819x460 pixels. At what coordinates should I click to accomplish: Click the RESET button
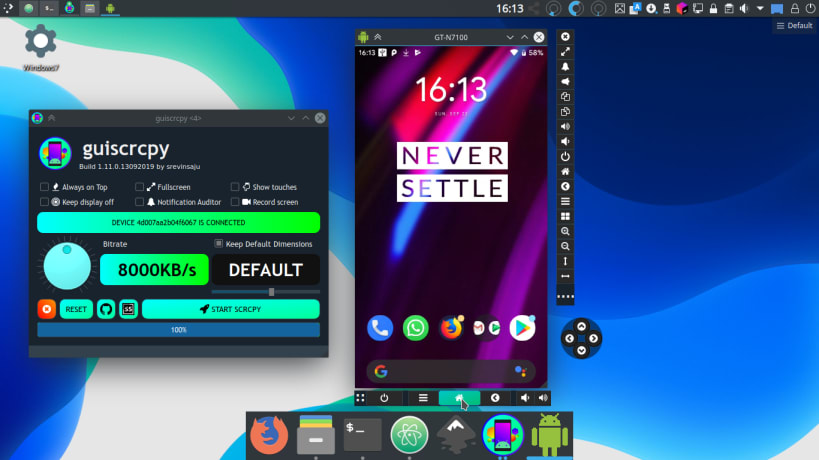76,309
